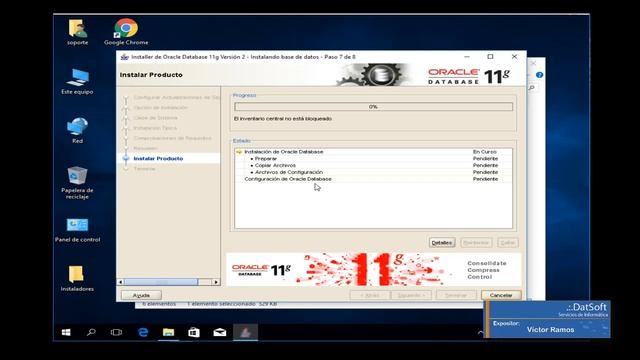
Task: Select Archivos de Configuración row
Action: click(x=373, y=172)
